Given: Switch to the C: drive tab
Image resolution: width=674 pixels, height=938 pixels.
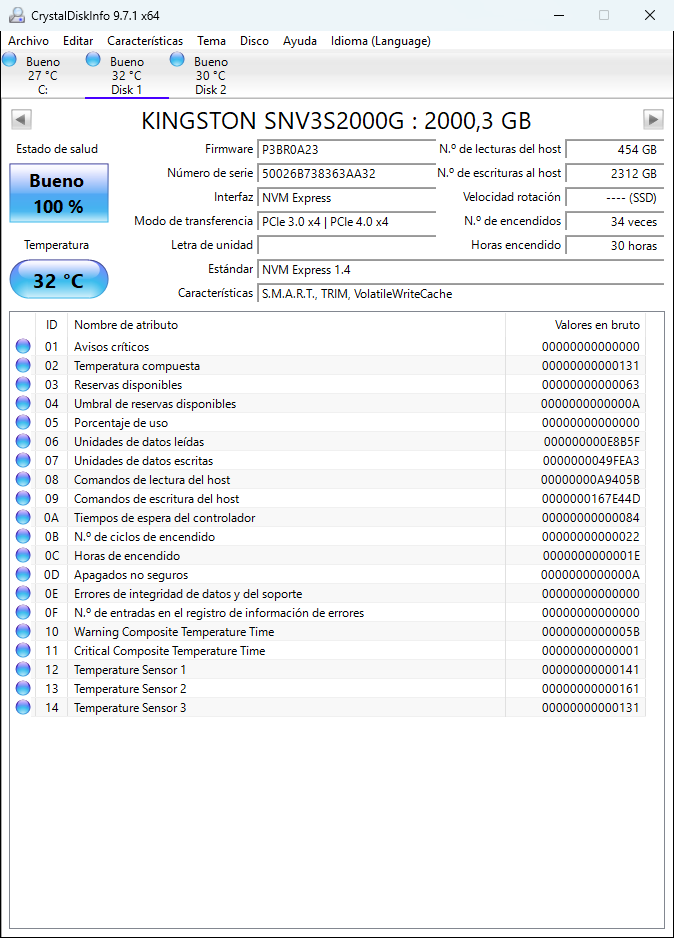Looking at the screenshot, I should point(43,75).
